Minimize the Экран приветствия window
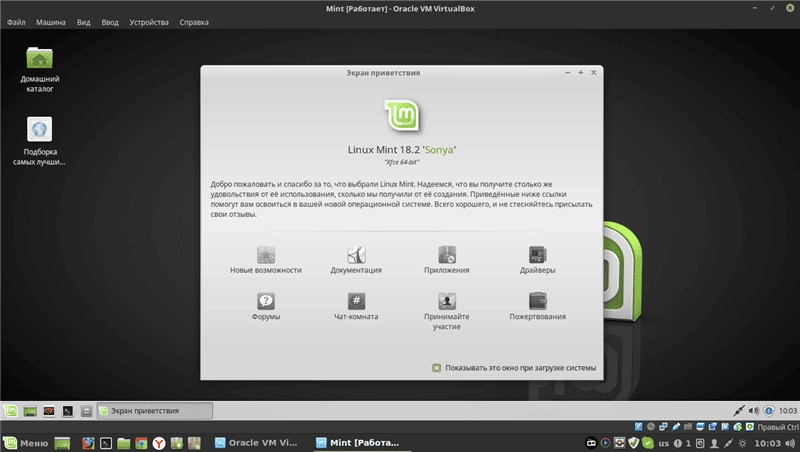Viewport: 800px width, 452px height. click(567, 72)
